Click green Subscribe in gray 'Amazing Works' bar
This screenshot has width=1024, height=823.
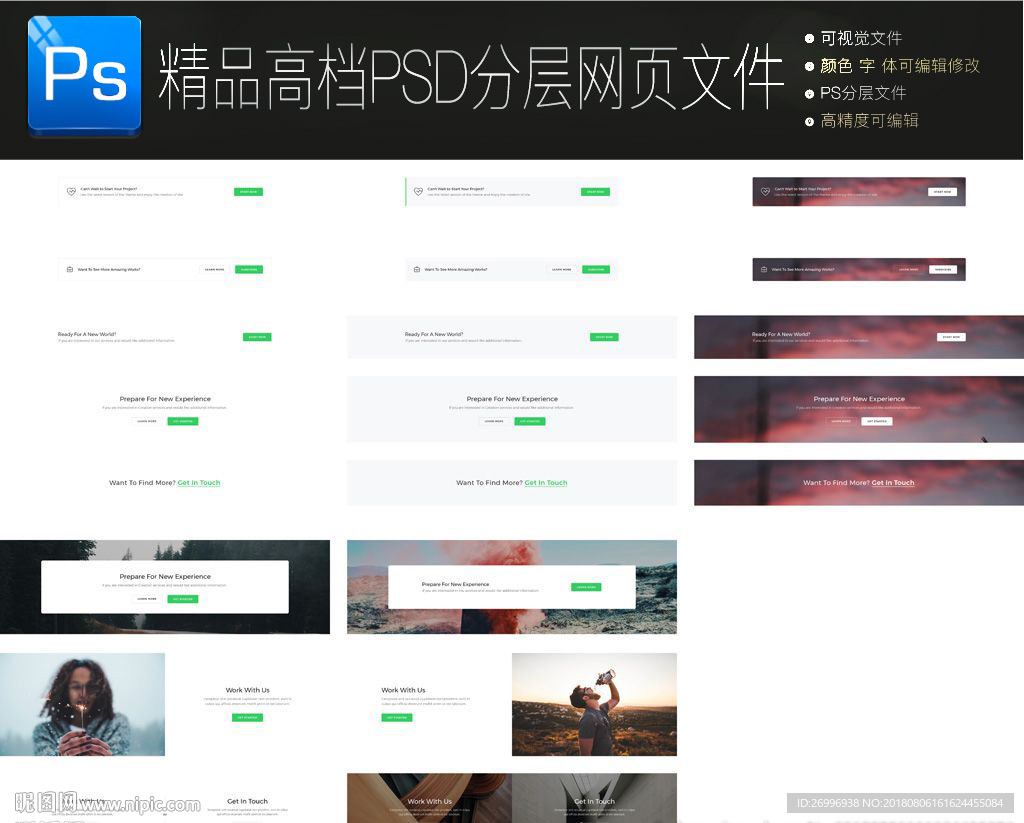coord(596,269)
